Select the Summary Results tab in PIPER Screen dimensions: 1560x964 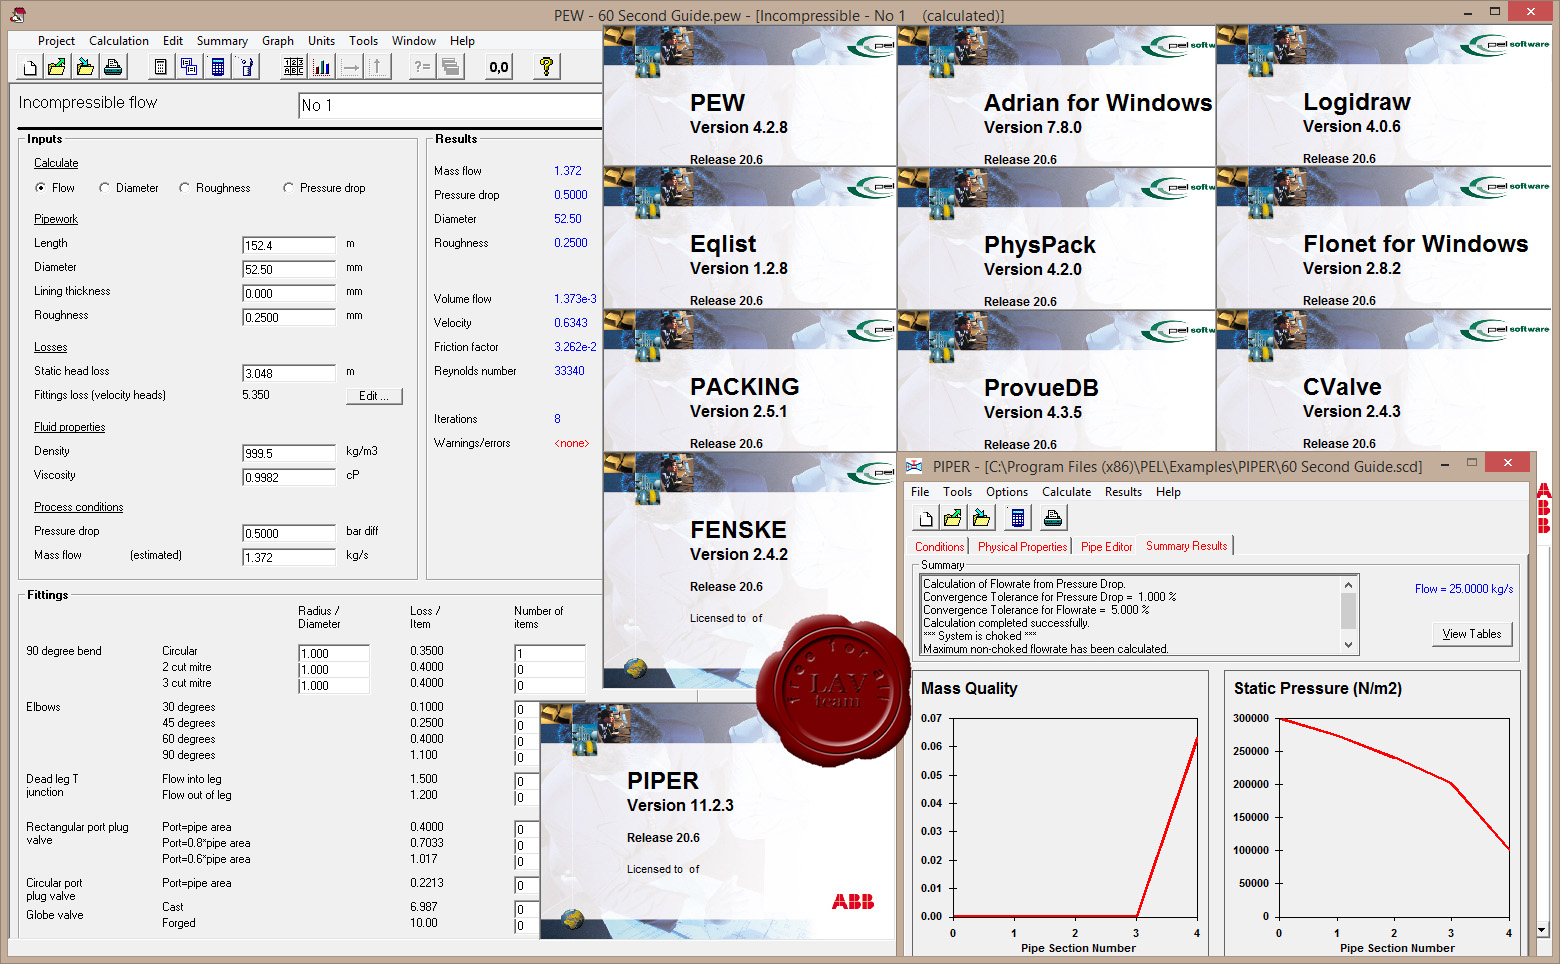coord(1186,546)
